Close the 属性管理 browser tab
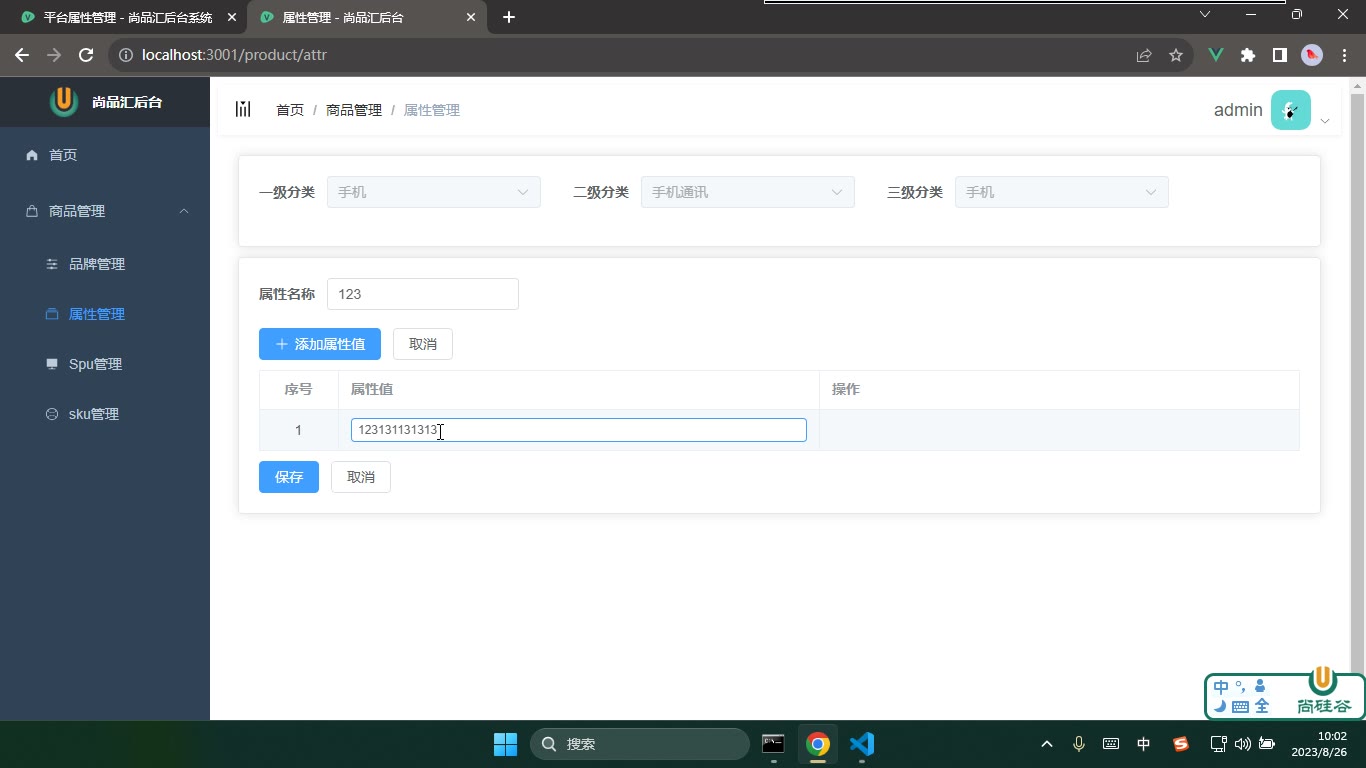This screenshot has height=768, width=1366. [x=471, y=17]
